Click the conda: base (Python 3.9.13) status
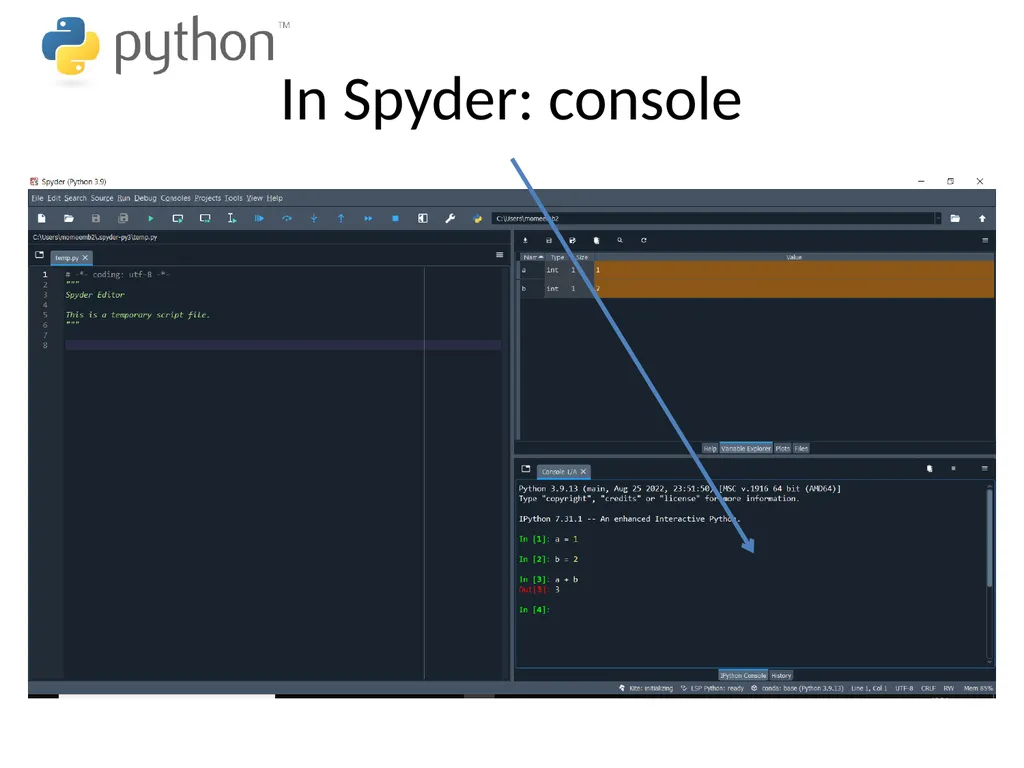The height and width of the screenshot is (768, 1024). [797, 688]
